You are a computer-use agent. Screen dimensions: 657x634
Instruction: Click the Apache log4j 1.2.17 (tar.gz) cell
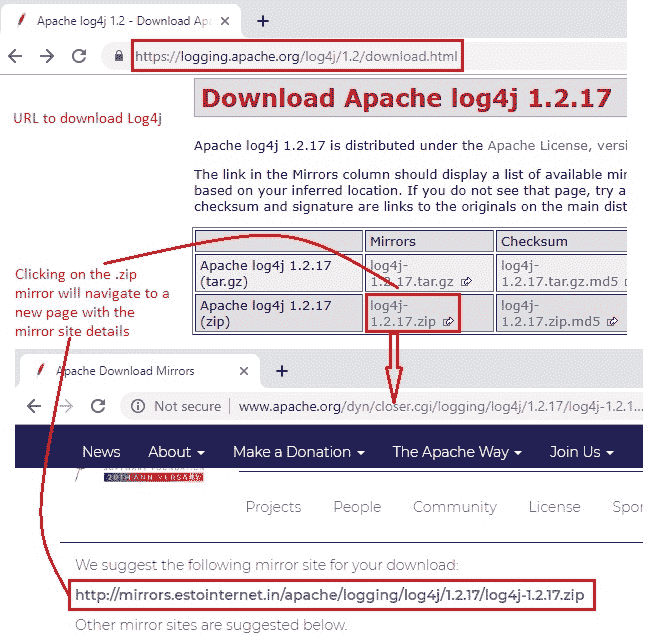pyautogui.click(x=279, y=273)
